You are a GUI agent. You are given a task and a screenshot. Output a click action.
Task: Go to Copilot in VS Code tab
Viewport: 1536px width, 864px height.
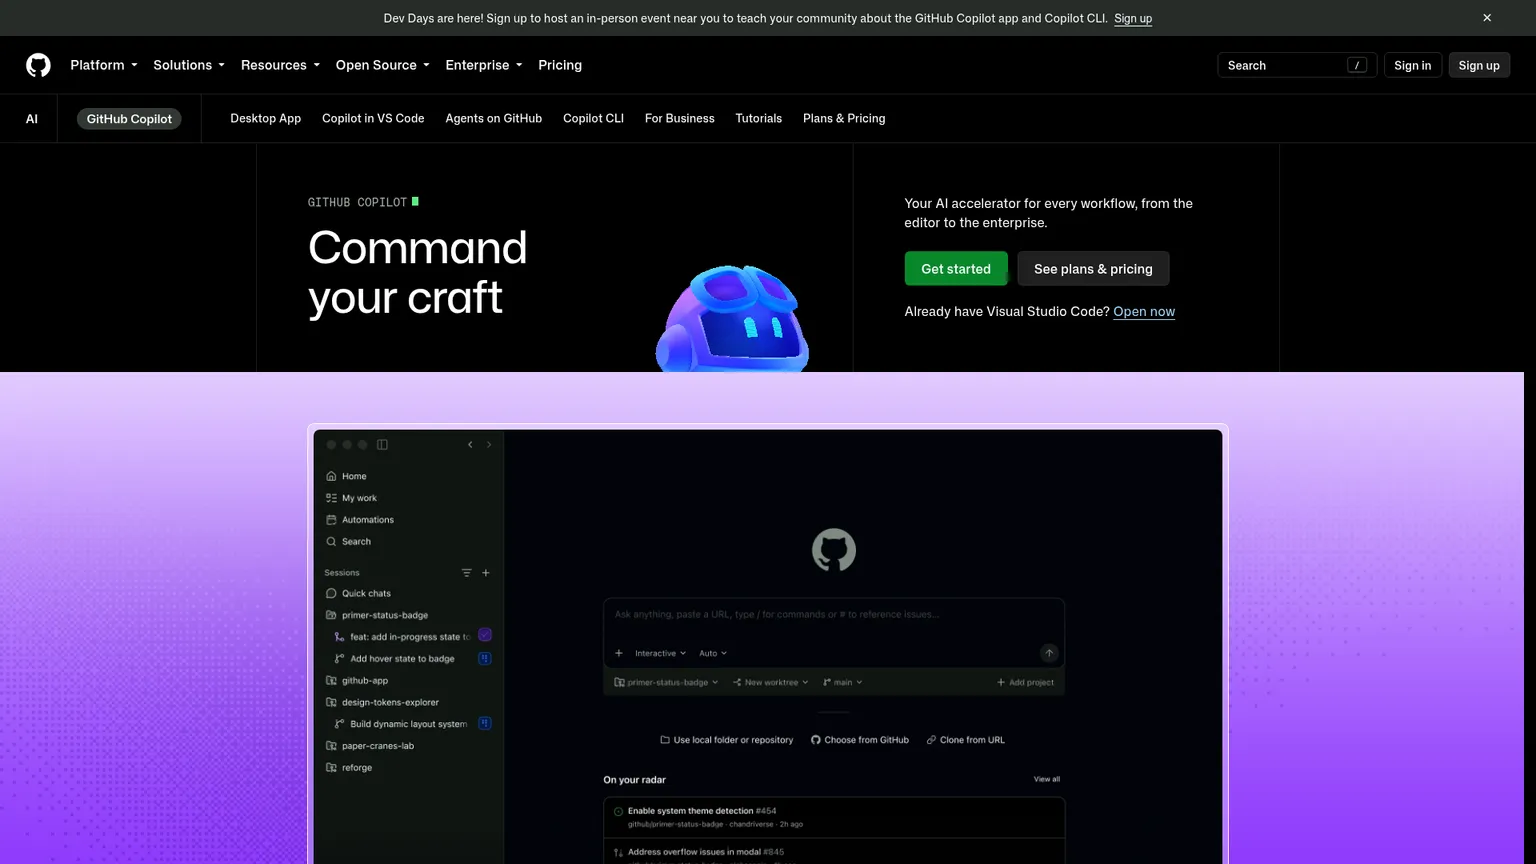373,118
